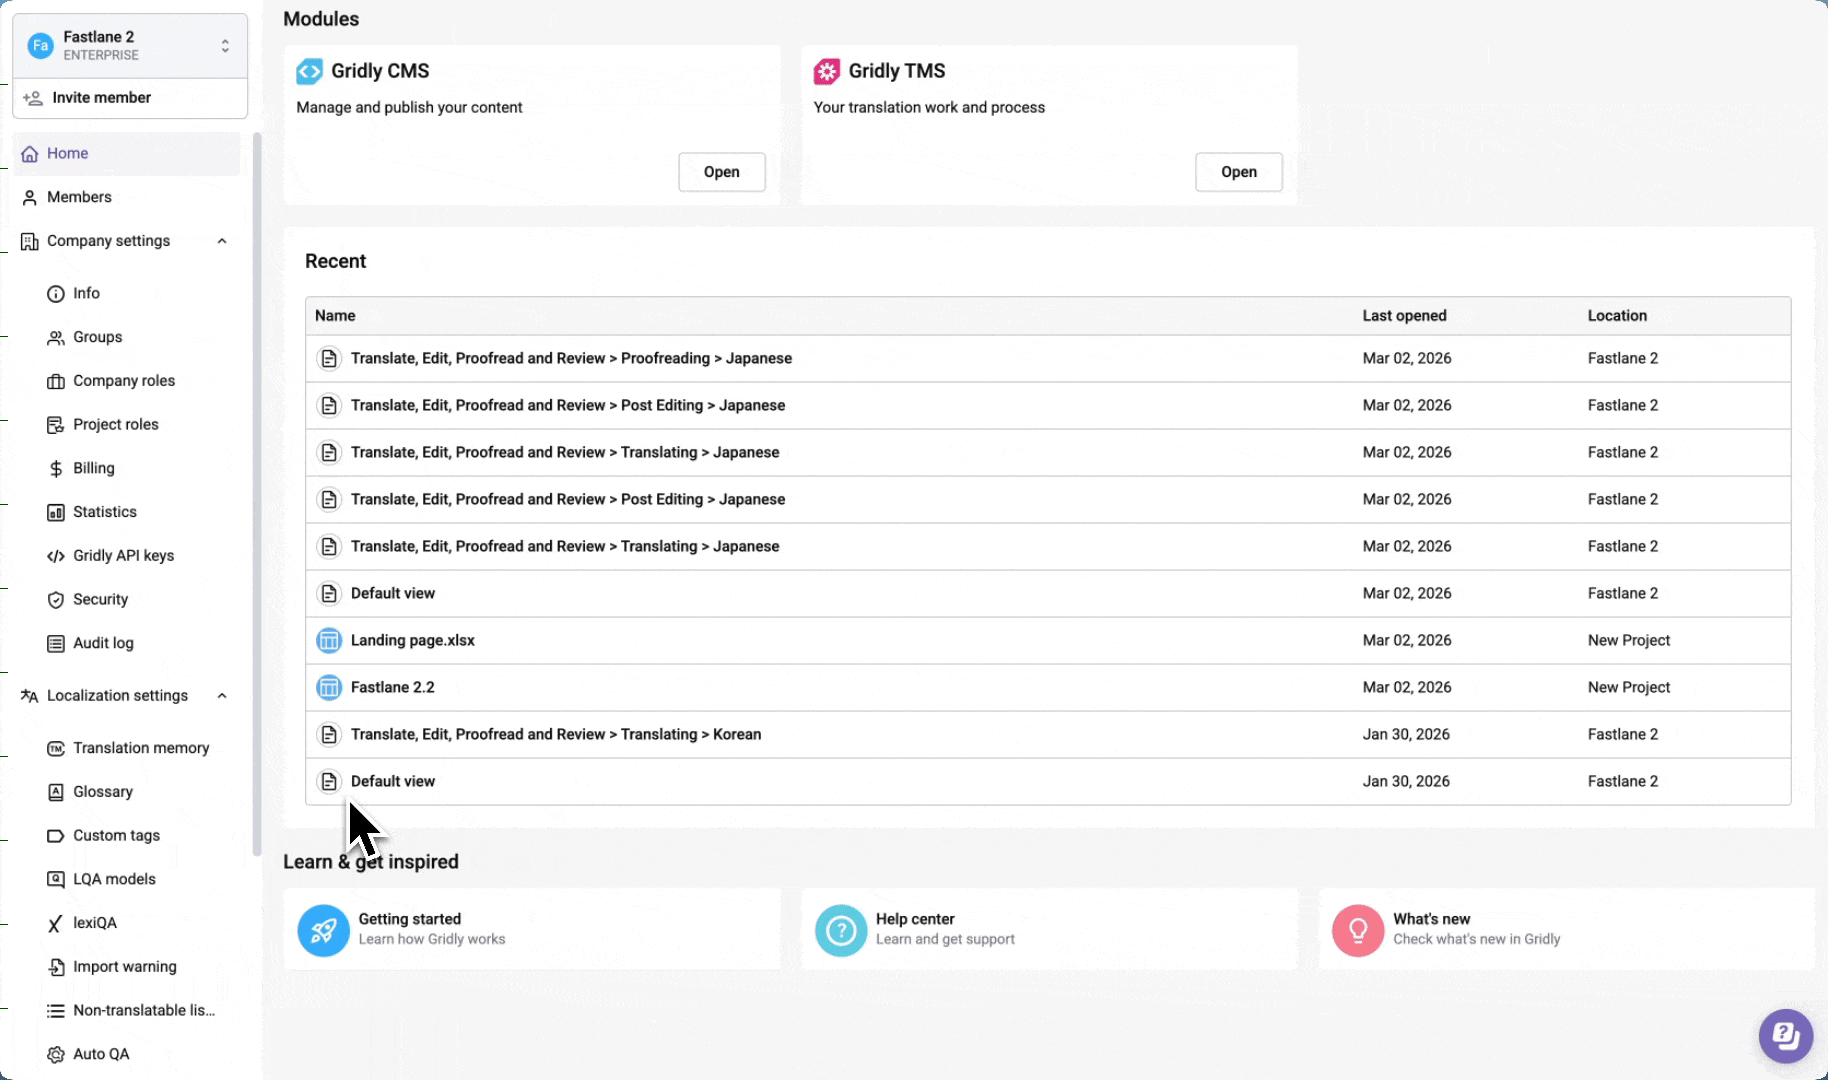This screenshot has width=1828, height=1080.
Task: Click the lexiQA sidebar icon
Action: (55, 923)
